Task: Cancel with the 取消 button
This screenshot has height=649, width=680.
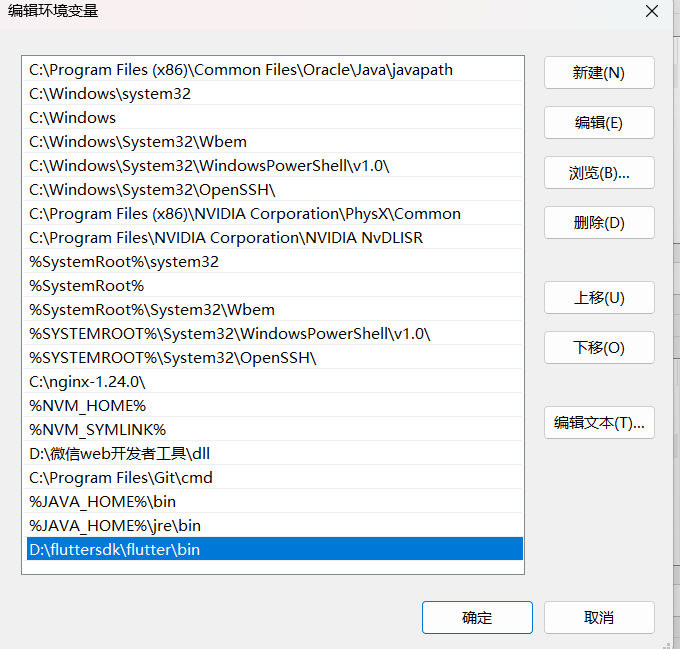Action: [x=599, y=617]
